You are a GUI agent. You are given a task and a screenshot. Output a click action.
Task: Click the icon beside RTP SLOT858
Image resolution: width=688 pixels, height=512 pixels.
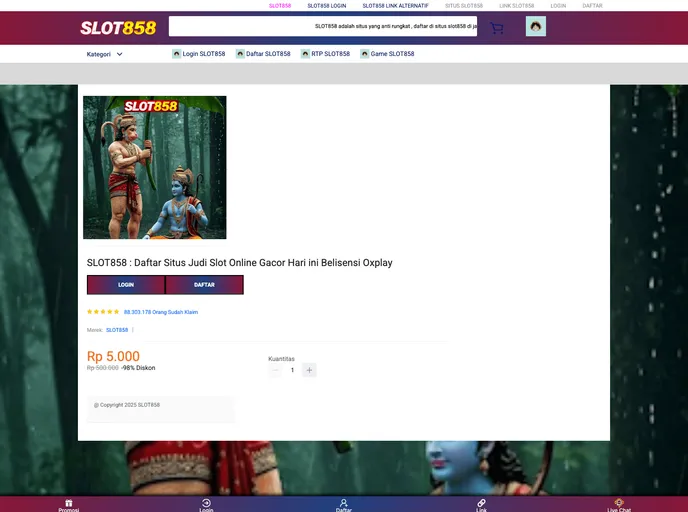305,54
